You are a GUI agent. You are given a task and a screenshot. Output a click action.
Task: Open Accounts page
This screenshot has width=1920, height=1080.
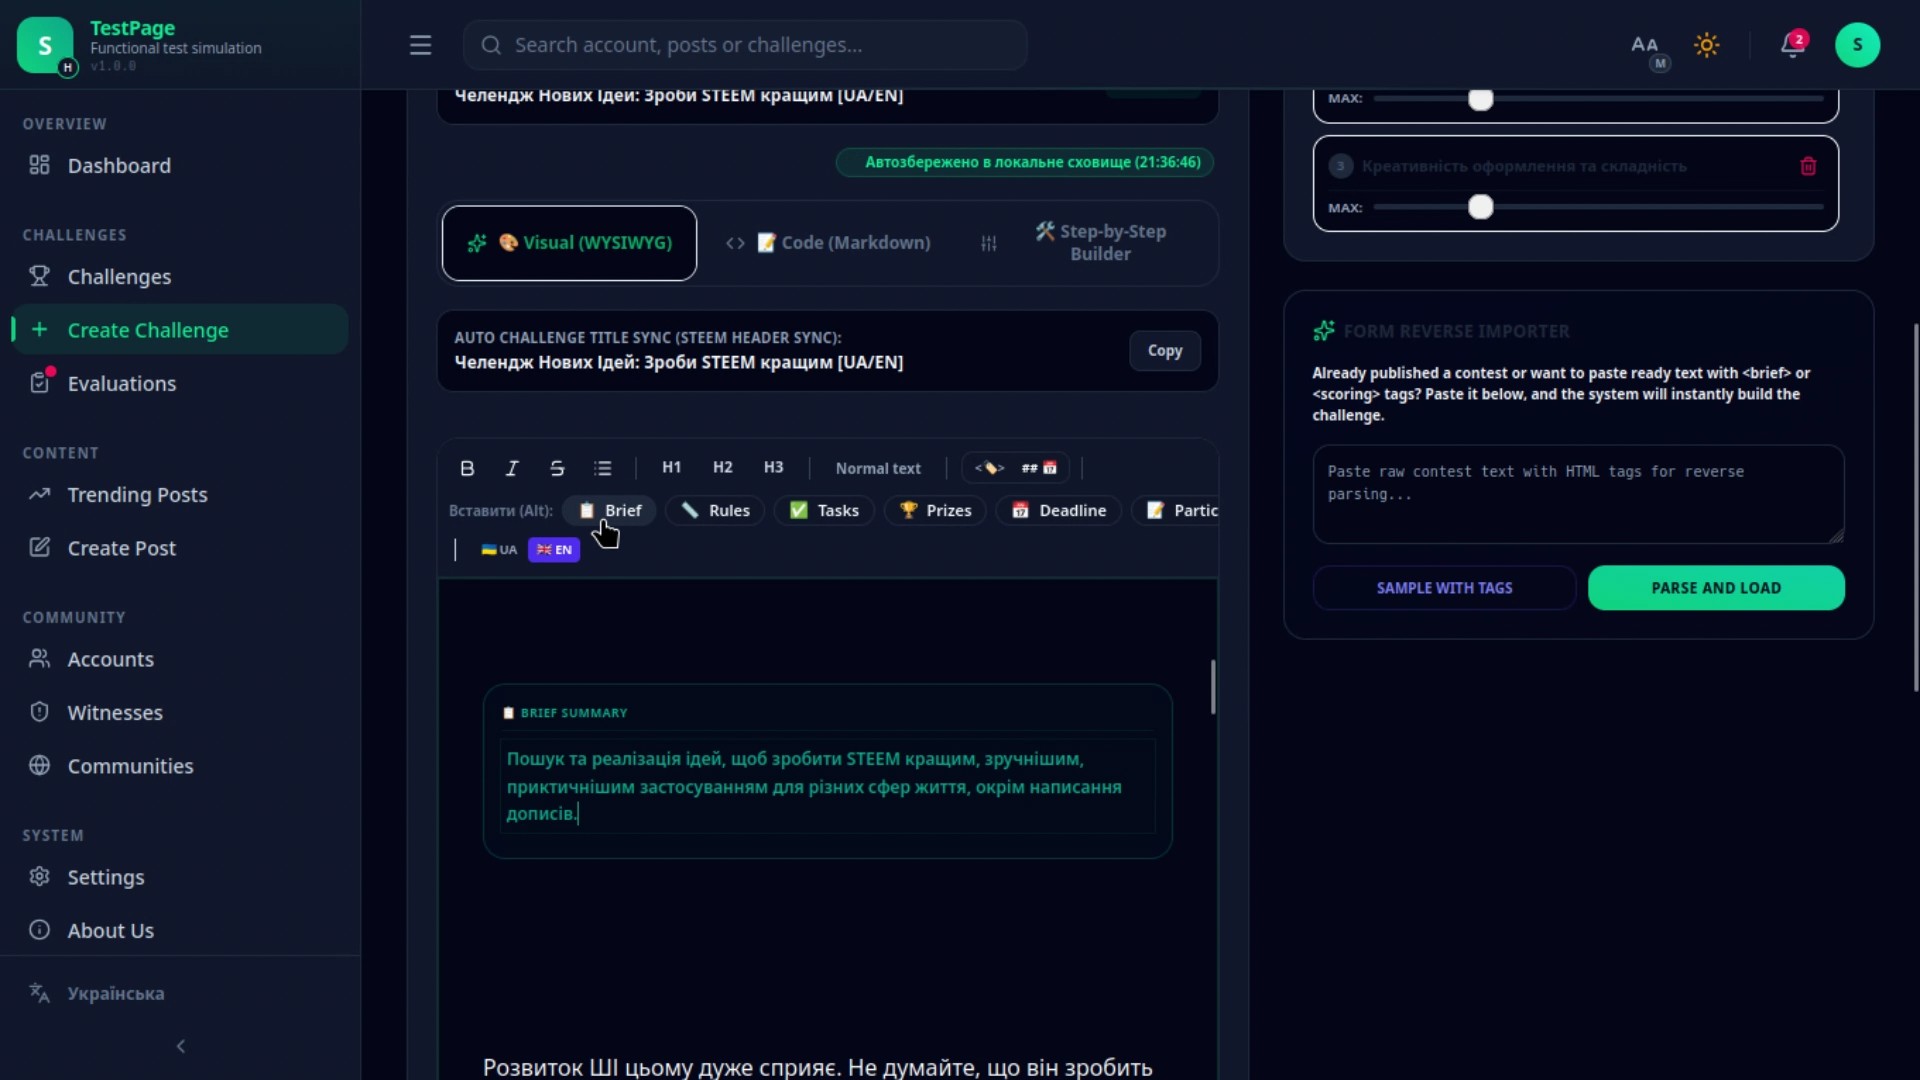point(180,659)
